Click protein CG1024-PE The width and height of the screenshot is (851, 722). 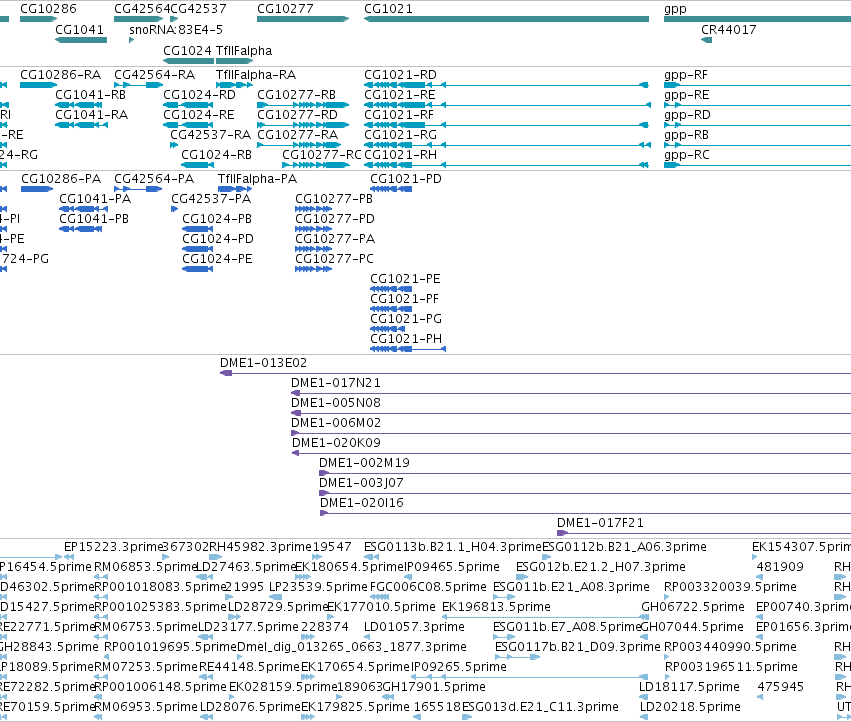[x=217, y=259]
